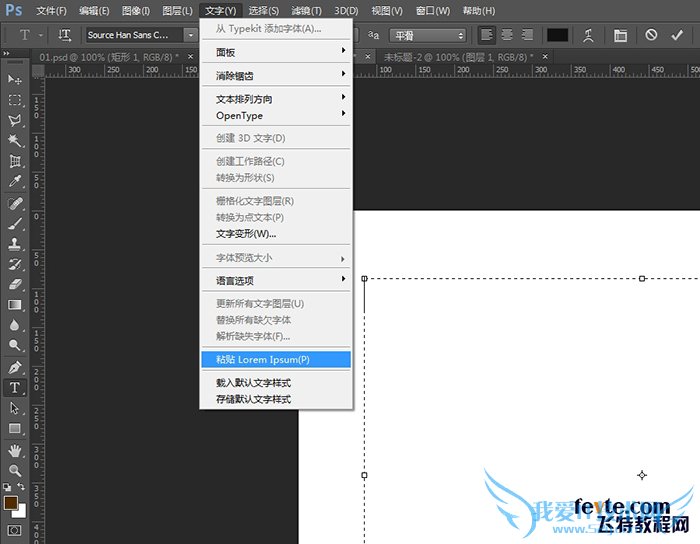The height and width of the screenshot is (544, 700).
Task: Select the Magic Wand tool
Action: pyautogui.click(x=14, y=141)
